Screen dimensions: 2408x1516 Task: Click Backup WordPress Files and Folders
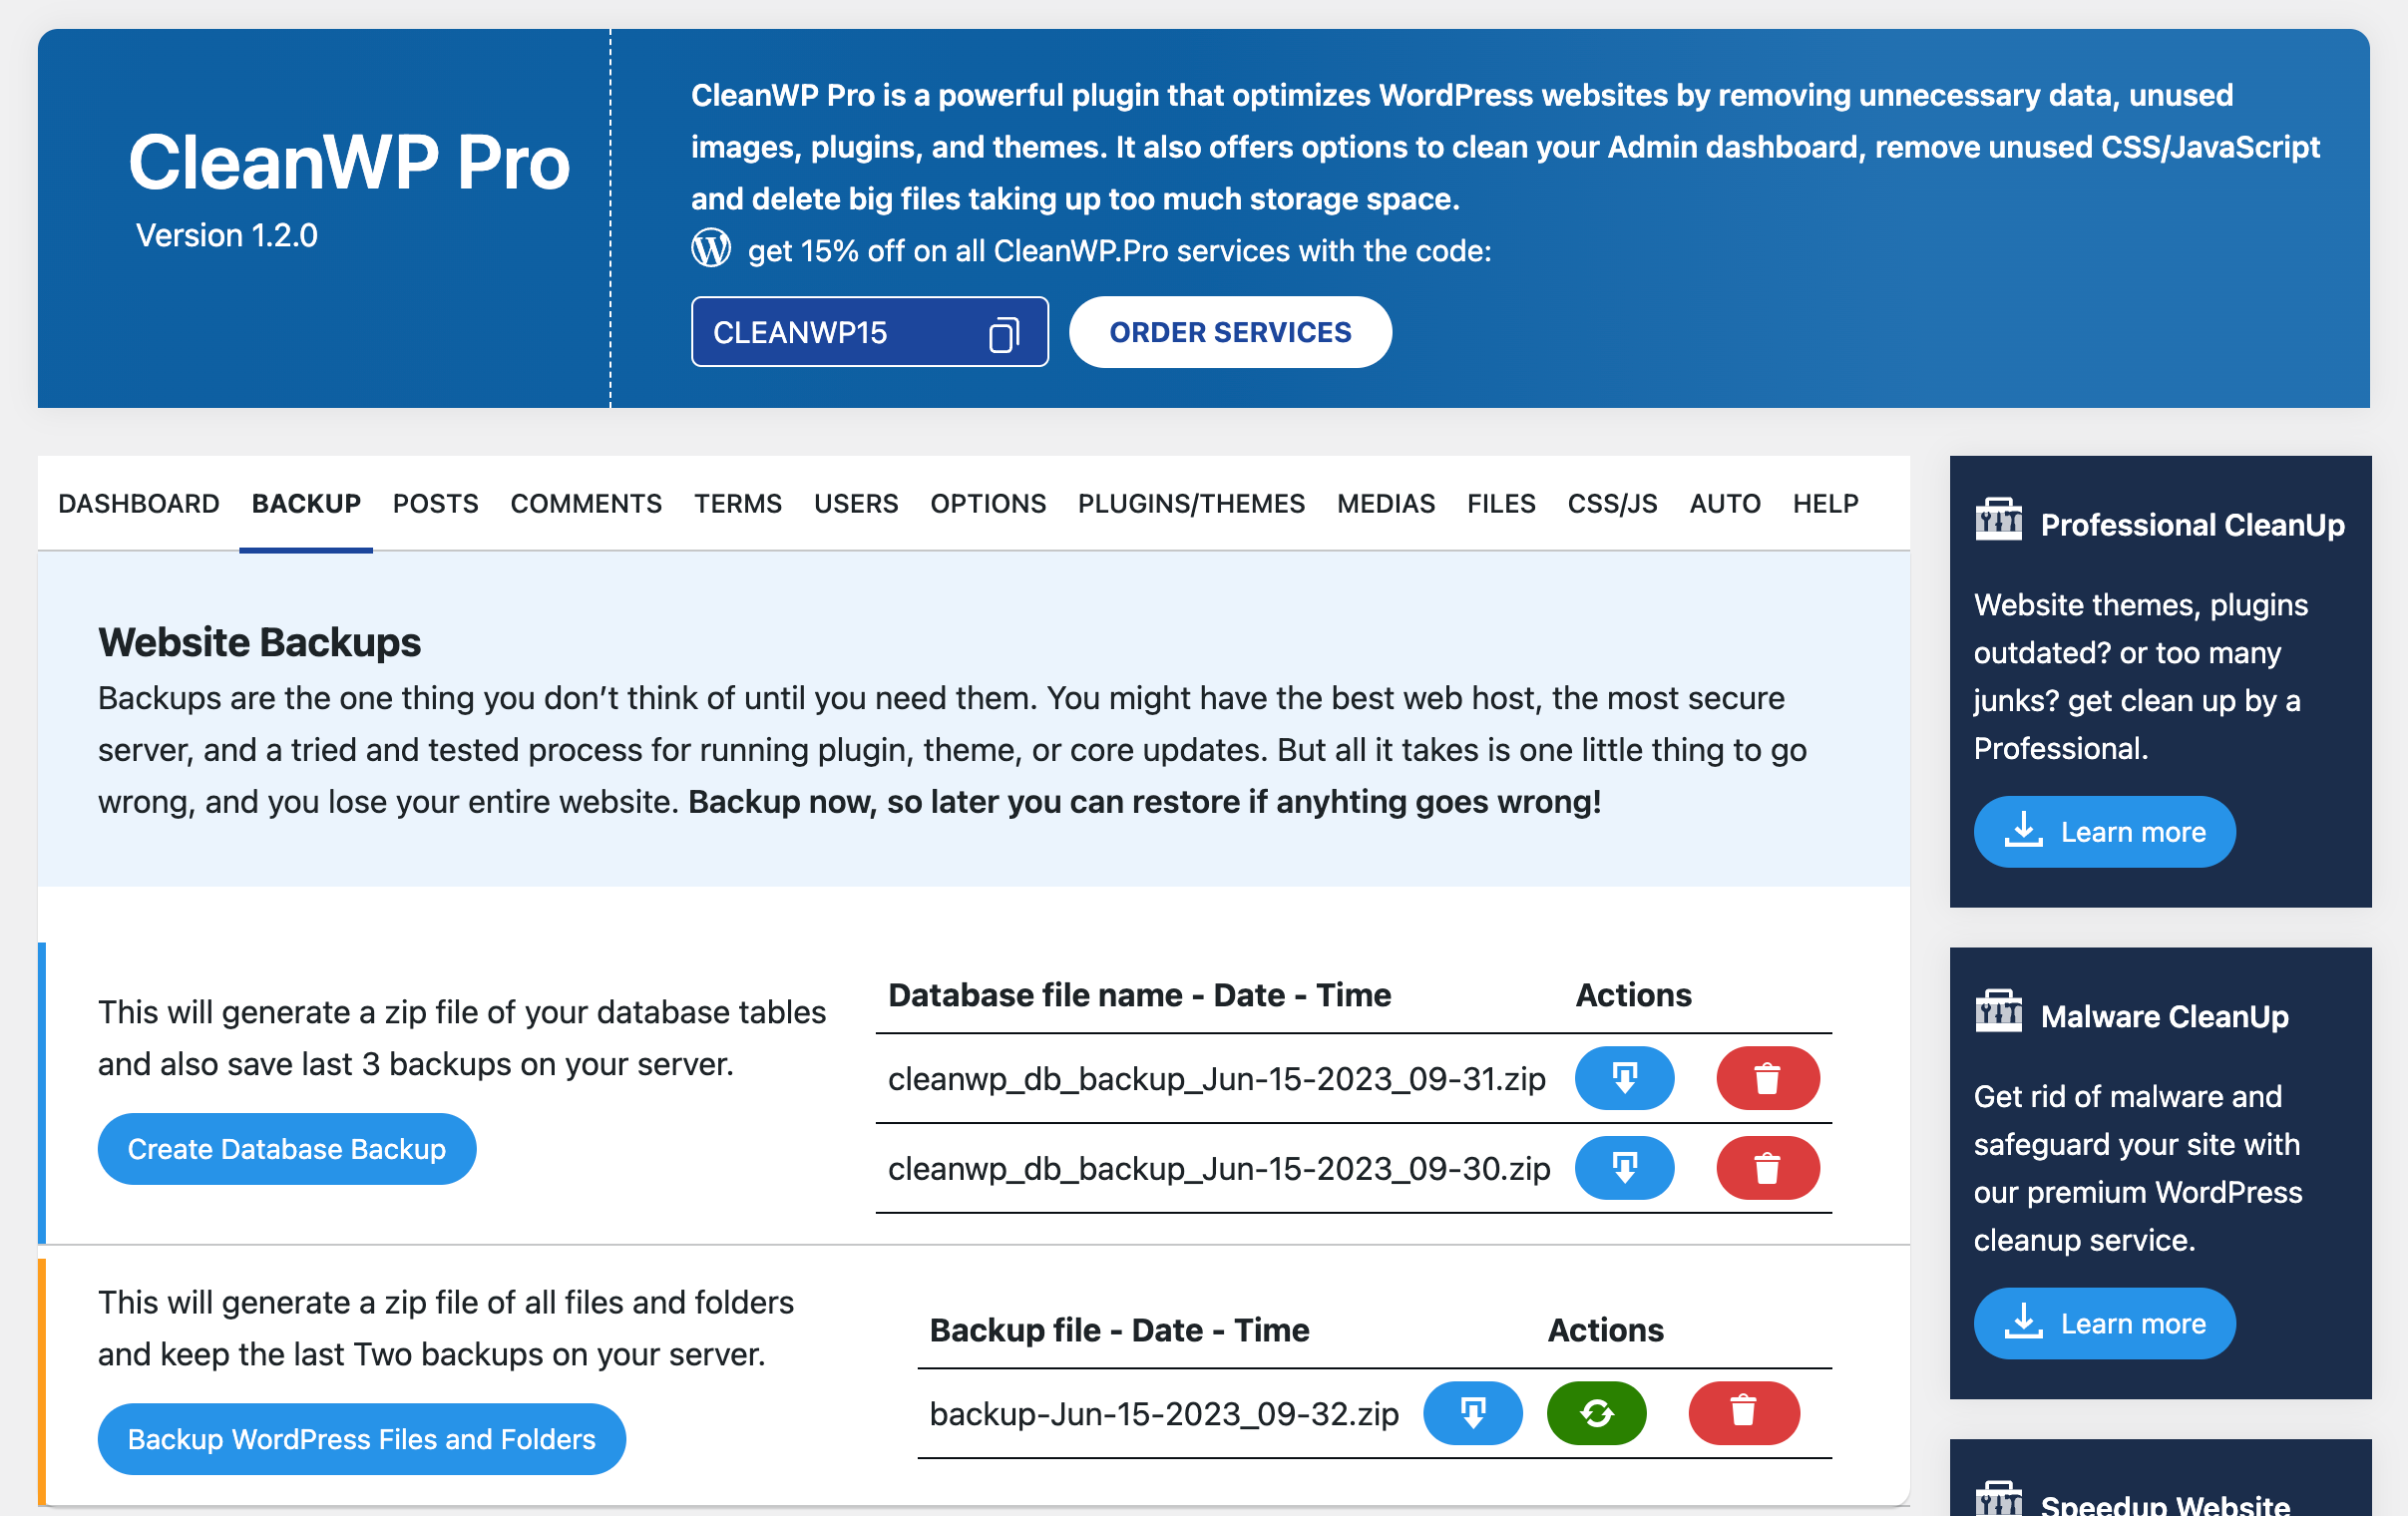(362, 1439)
